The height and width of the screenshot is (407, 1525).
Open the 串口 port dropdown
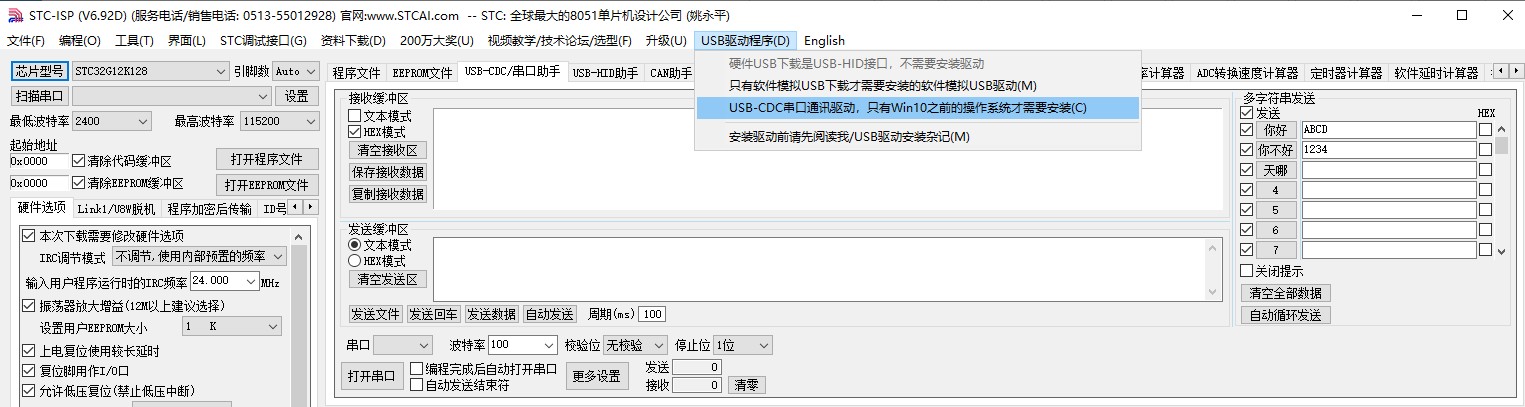[403, 345]
